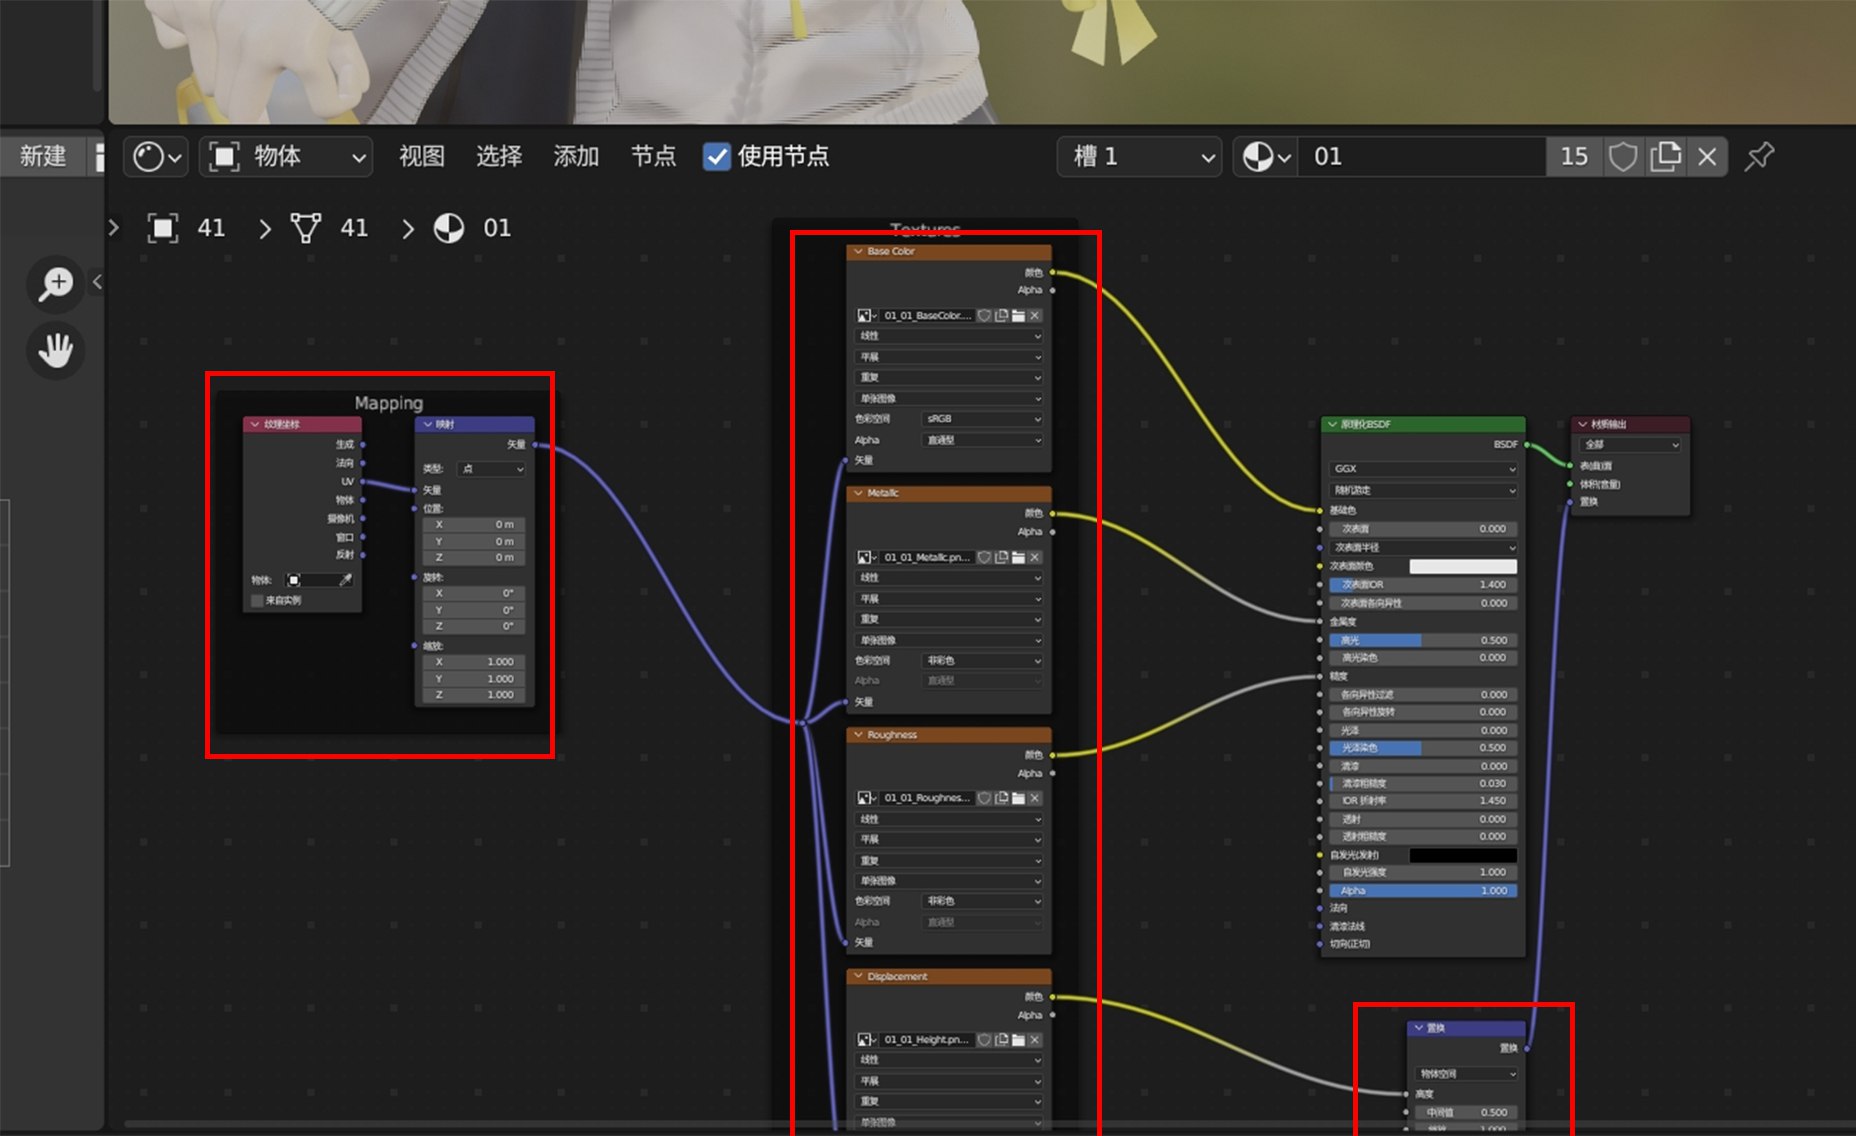Click the 新建 button
This screenshot has width=1856, height=1136.
point(41,156)
